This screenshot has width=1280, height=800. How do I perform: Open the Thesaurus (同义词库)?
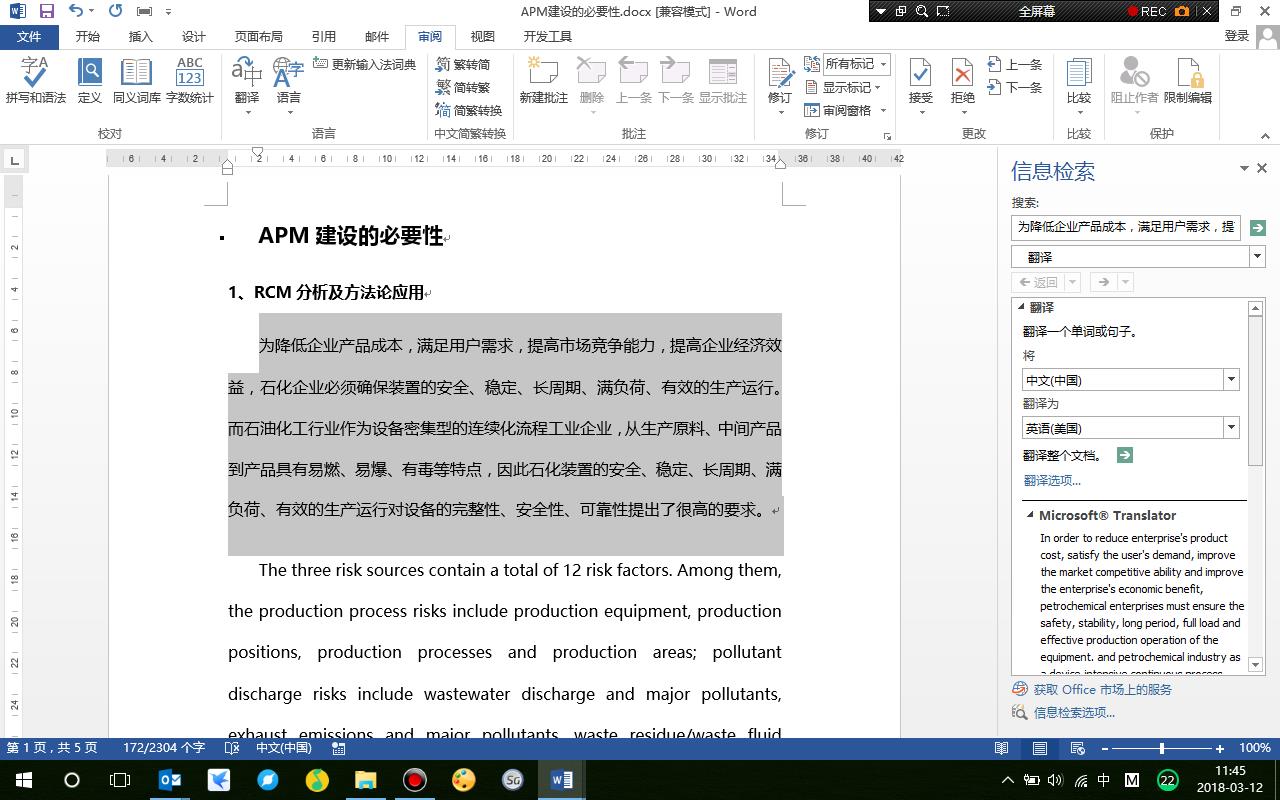click(x=136, y=80)
